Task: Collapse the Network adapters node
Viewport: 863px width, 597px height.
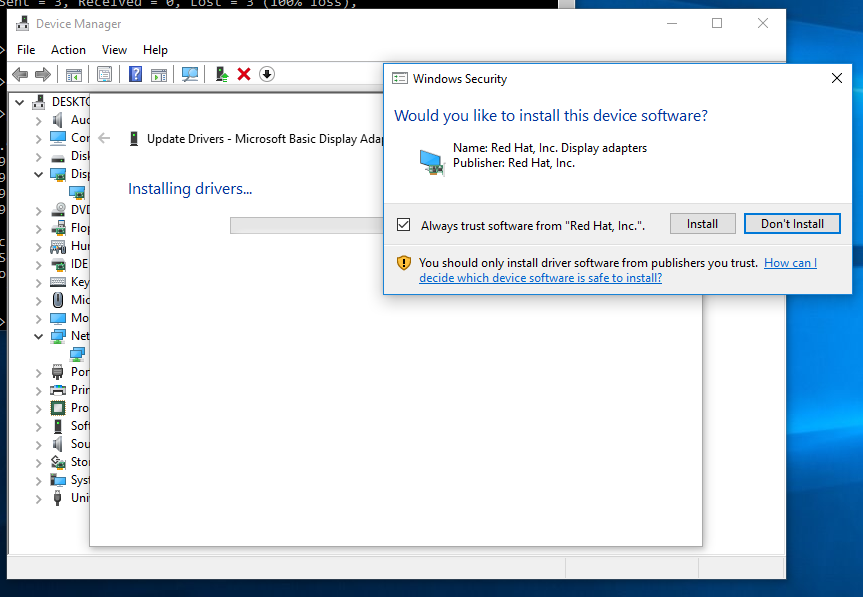Action: (x=38, y=336)
